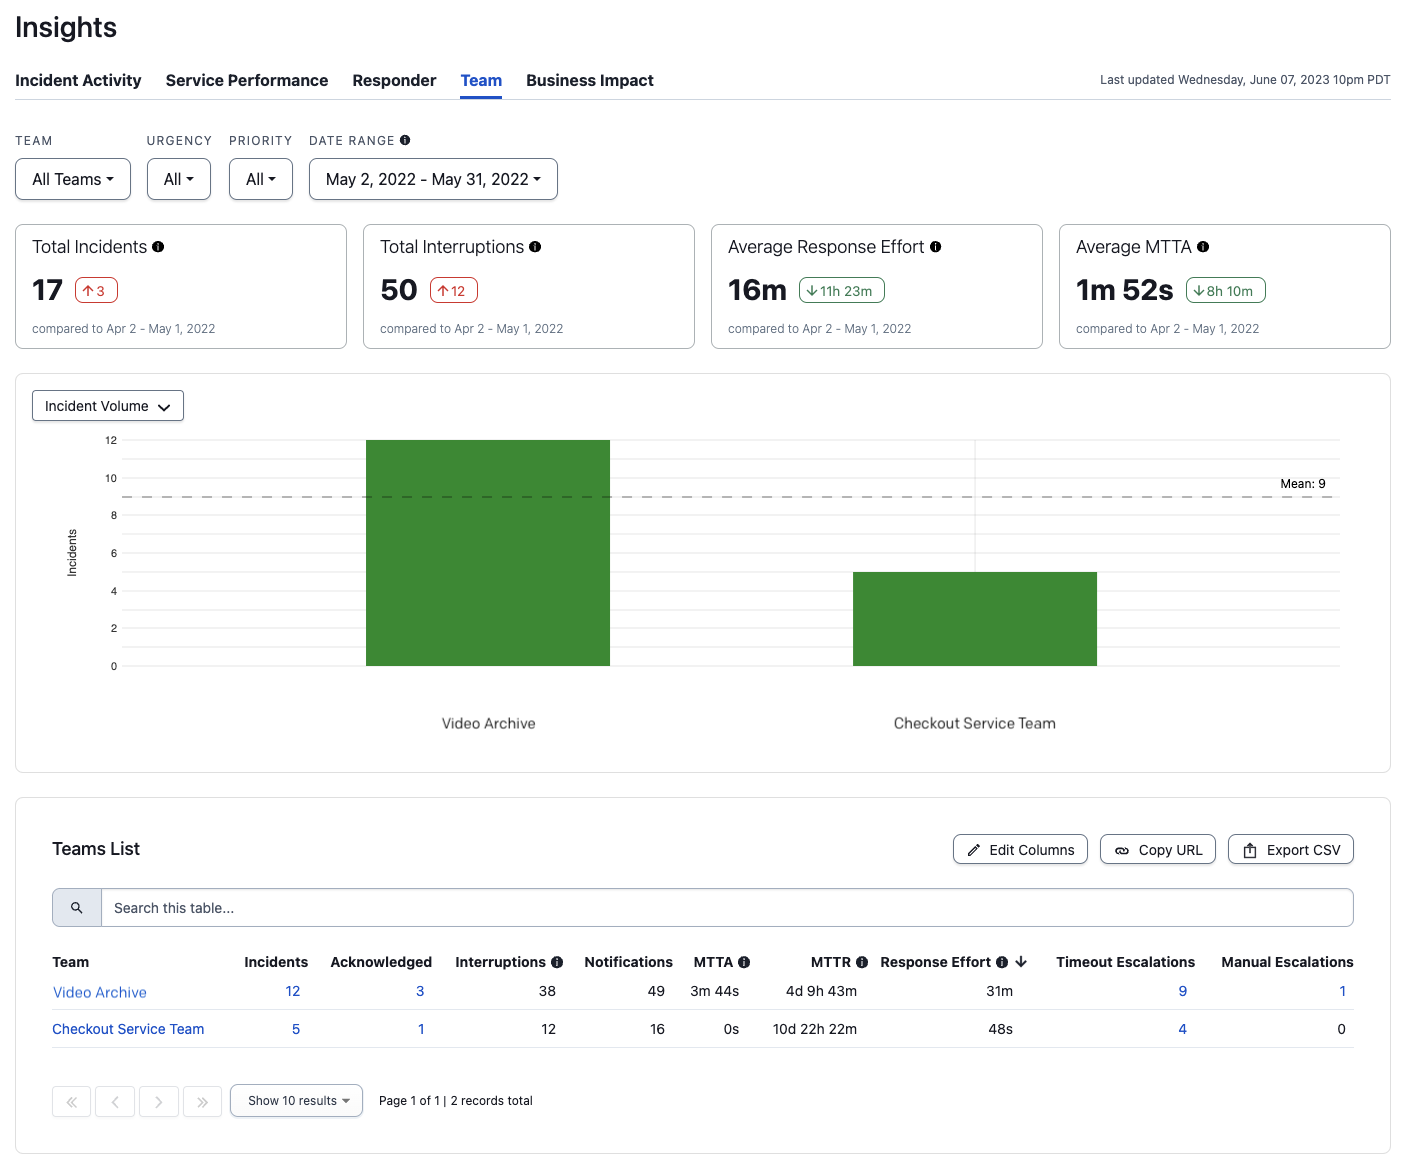1406x1168 pixels.
Task: Click the info icon on the Interruptions column header
Action: pos(557,962)
